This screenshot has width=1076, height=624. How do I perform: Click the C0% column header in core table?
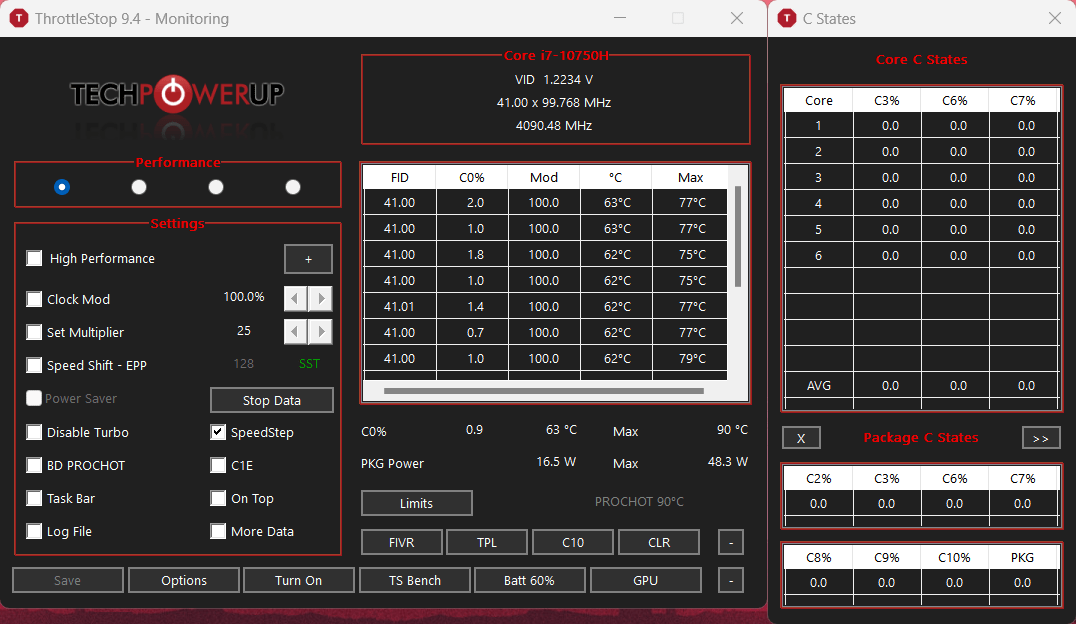(x=471, y=177)
